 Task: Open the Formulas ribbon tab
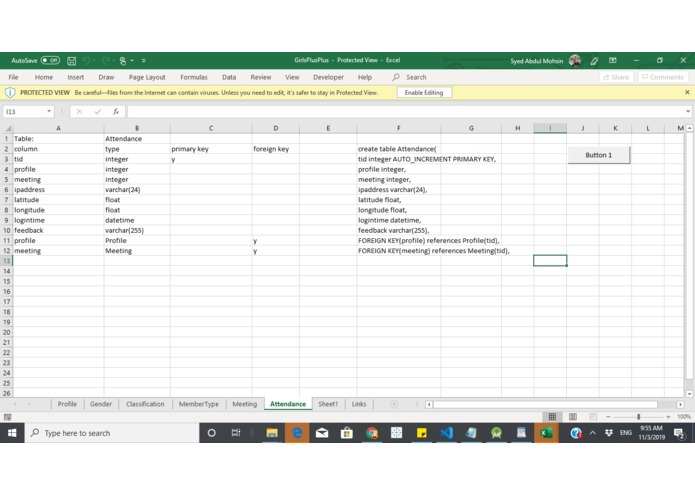[x=194, y=77]
